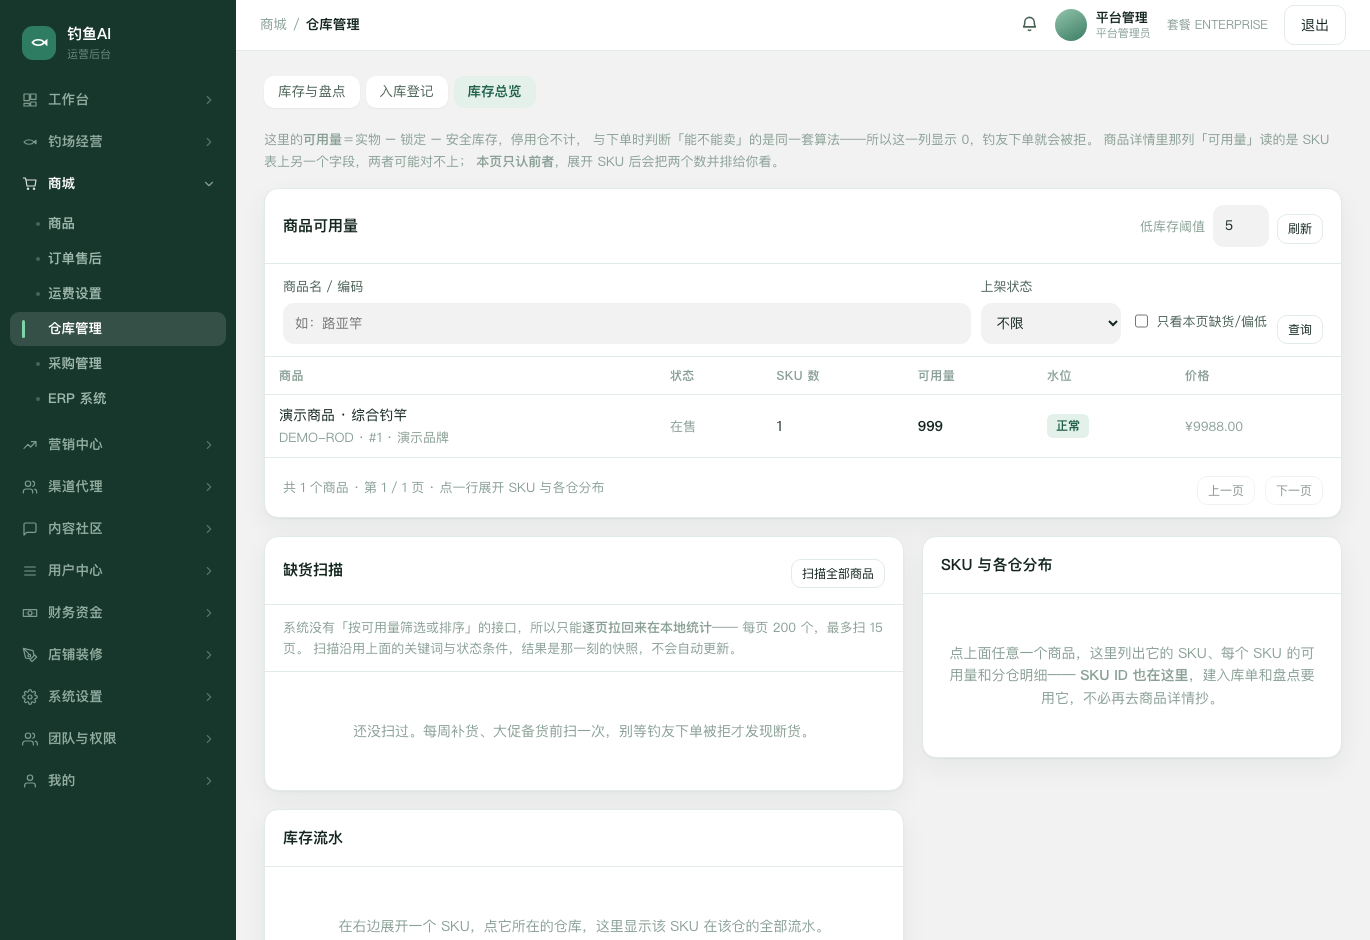Screen dimensions: 1370x940
Task: Expand the 系统设置 chevron
Action: tap(209, 697)
